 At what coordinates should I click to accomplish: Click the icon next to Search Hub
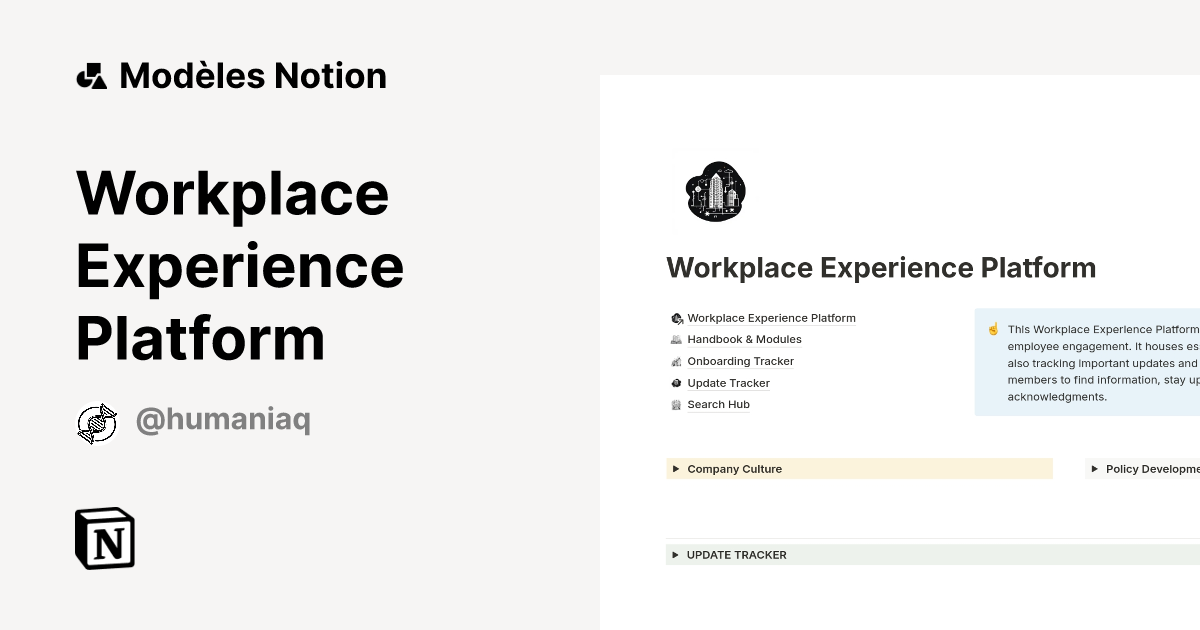click(675, 404)
